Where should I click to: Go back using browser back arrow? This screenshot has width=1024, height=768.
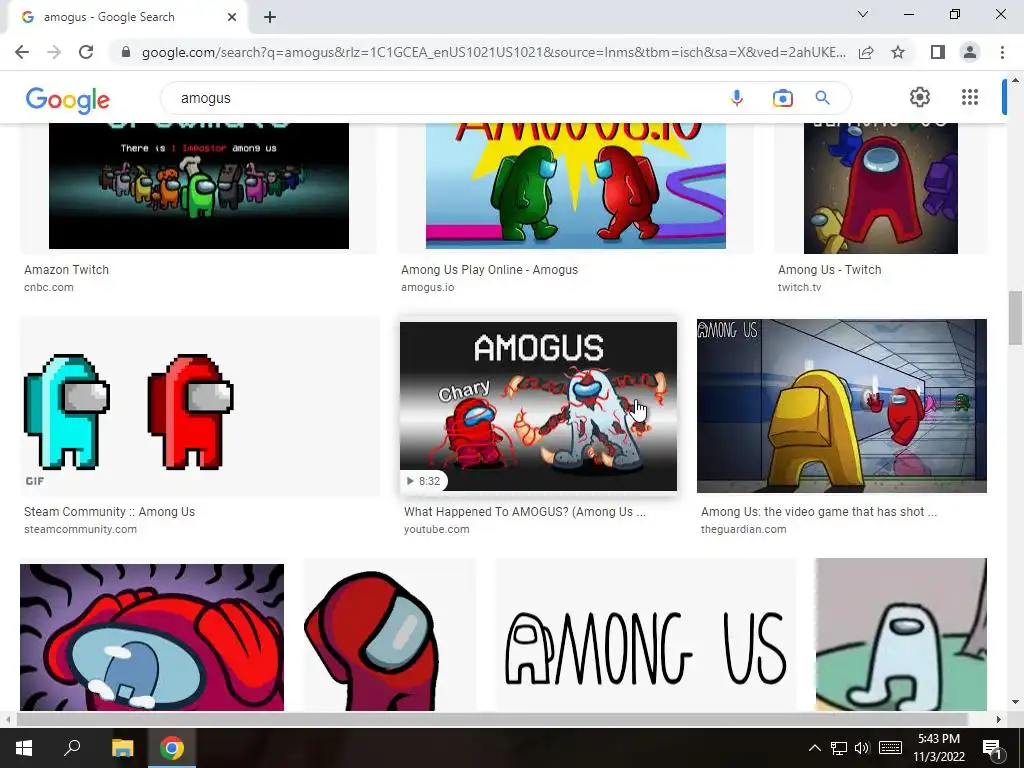point(22,52)
